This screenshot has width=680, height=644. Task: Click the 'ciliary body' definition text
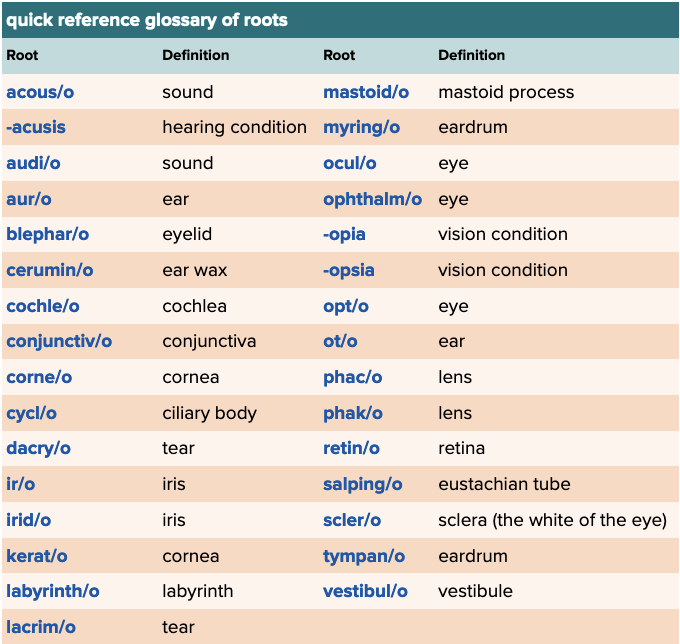click(x=209, y=413)
